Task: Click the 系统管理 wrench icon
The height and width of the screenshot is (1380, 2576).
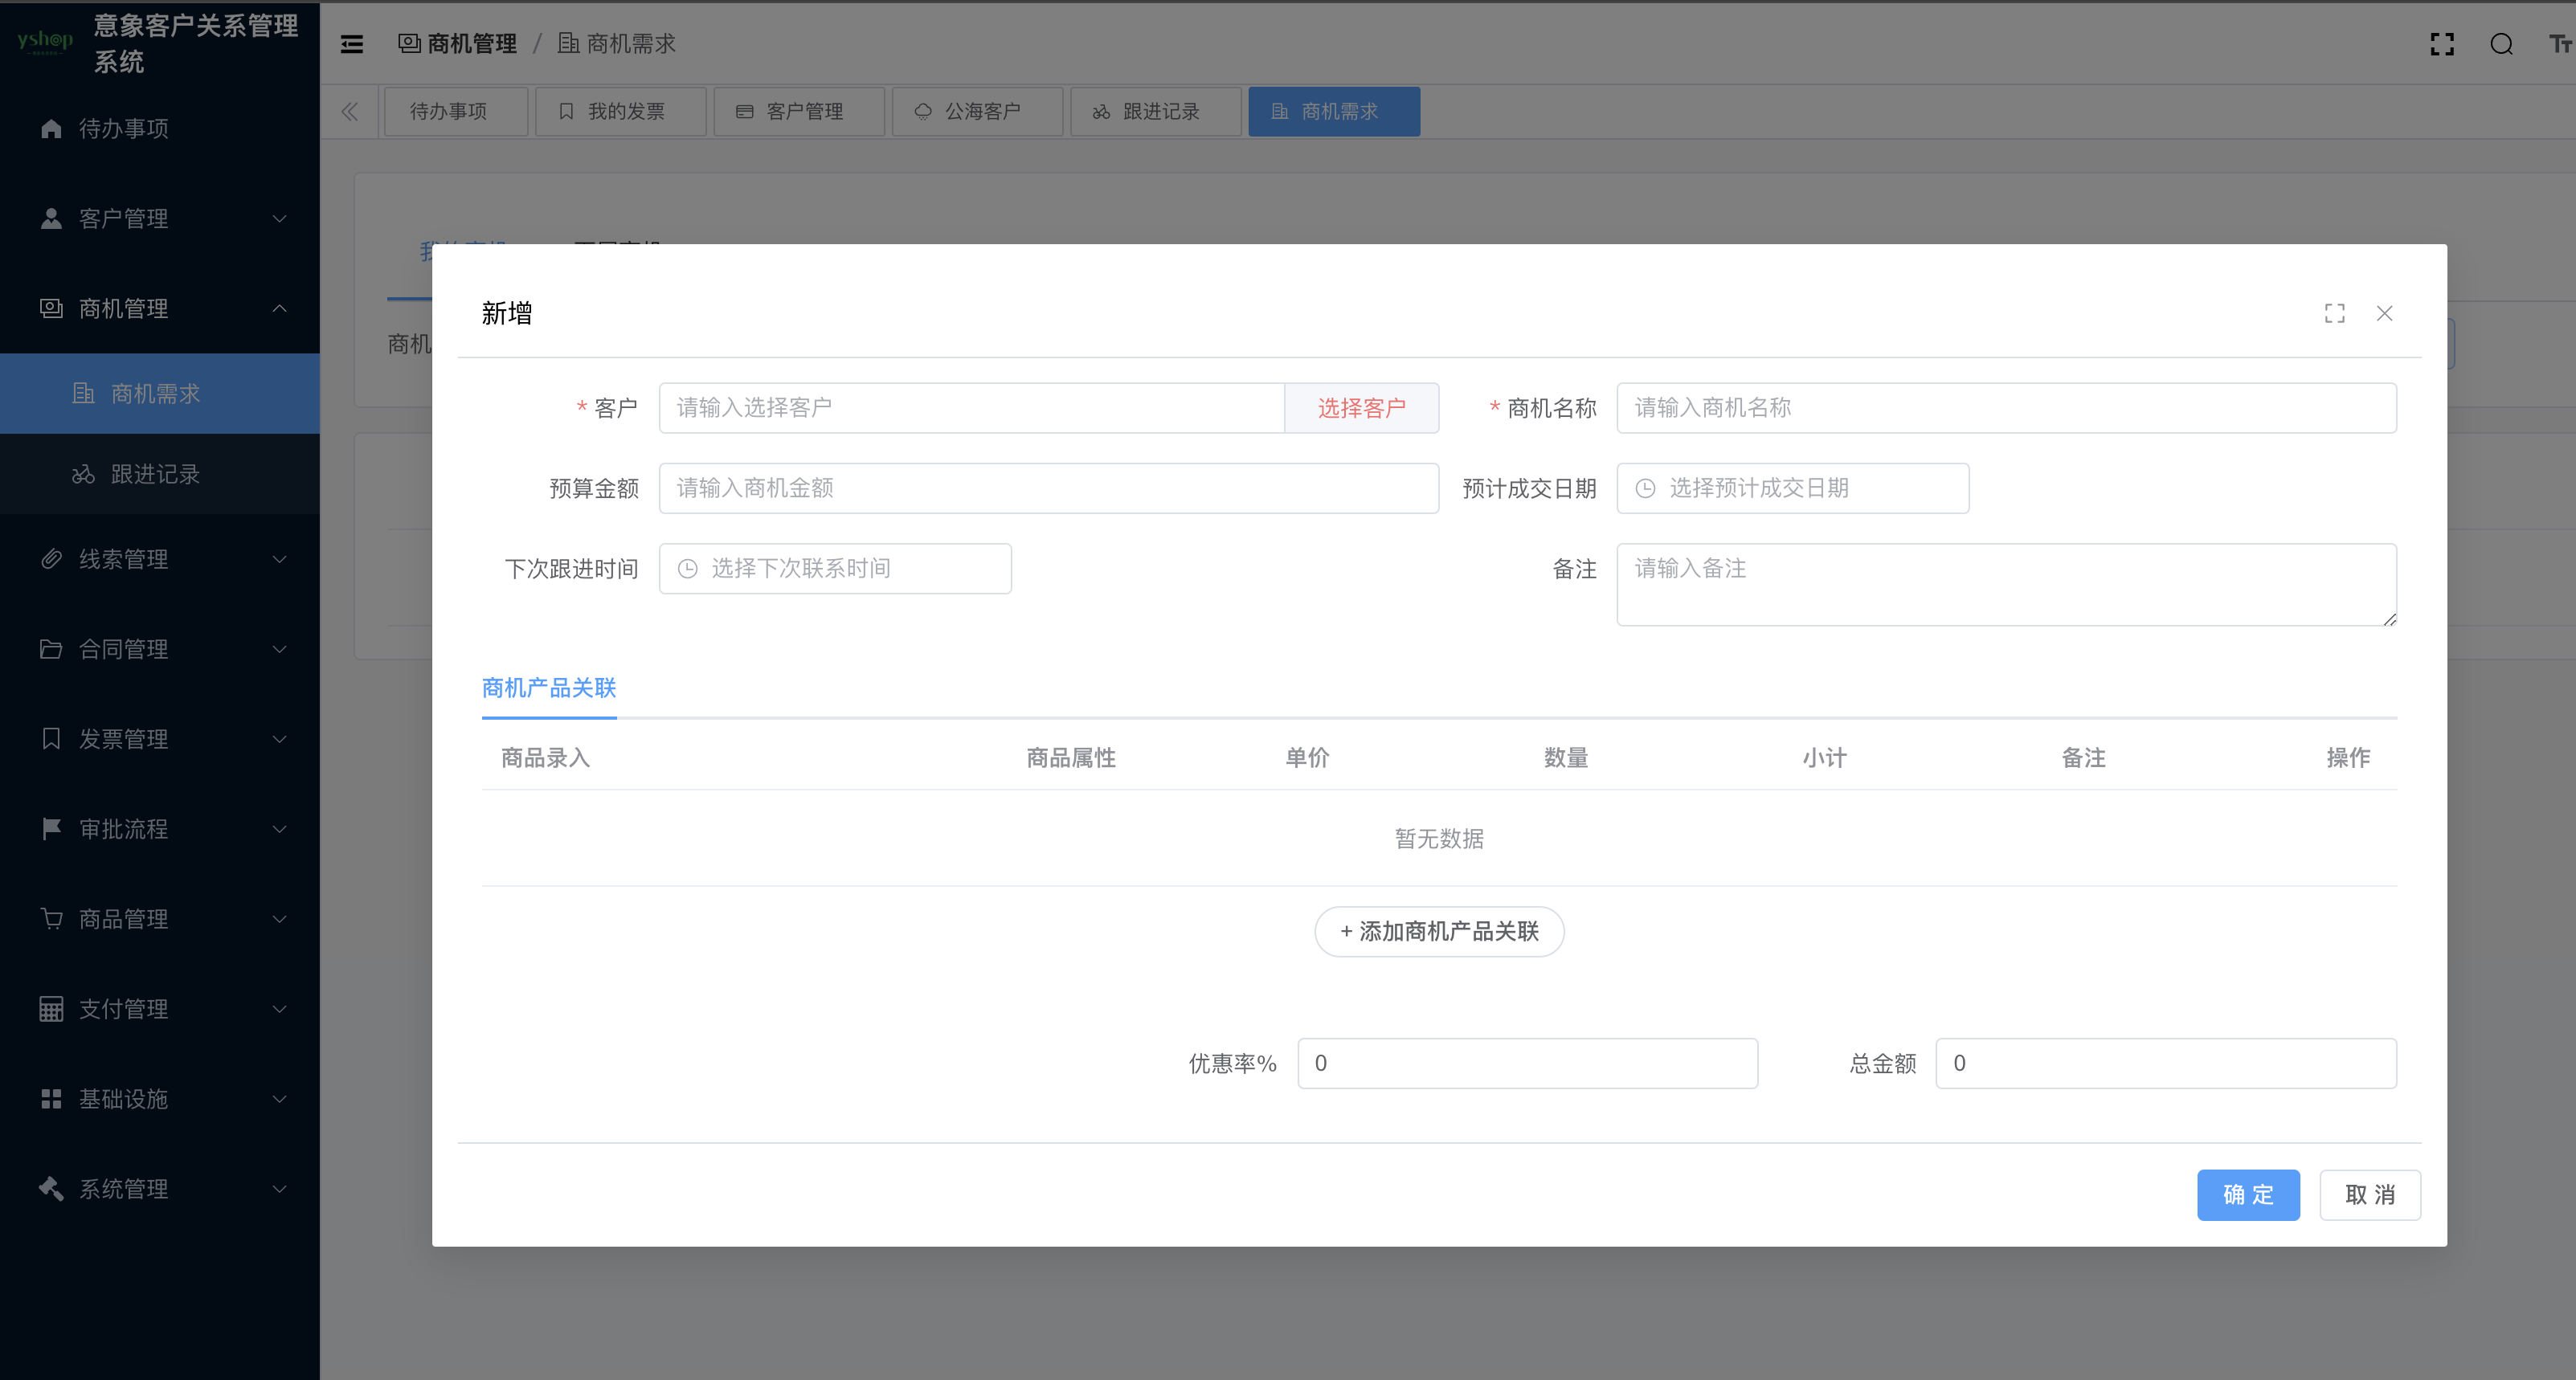Action: (51, 1188)
